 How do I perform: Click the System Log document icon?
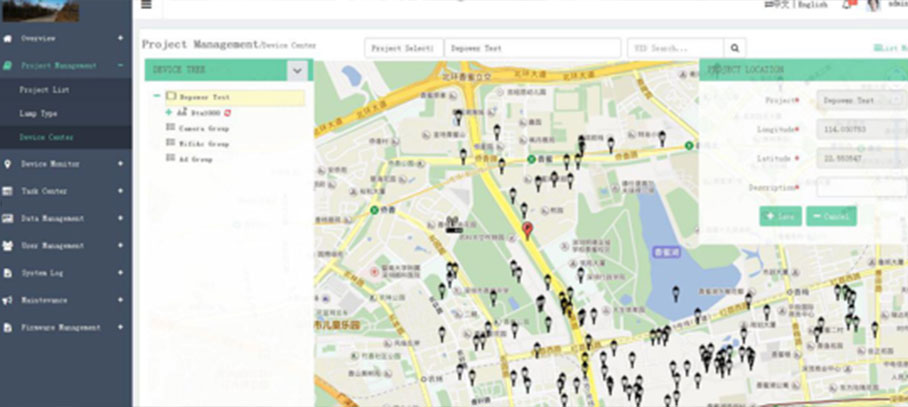[x=8, y=273]
